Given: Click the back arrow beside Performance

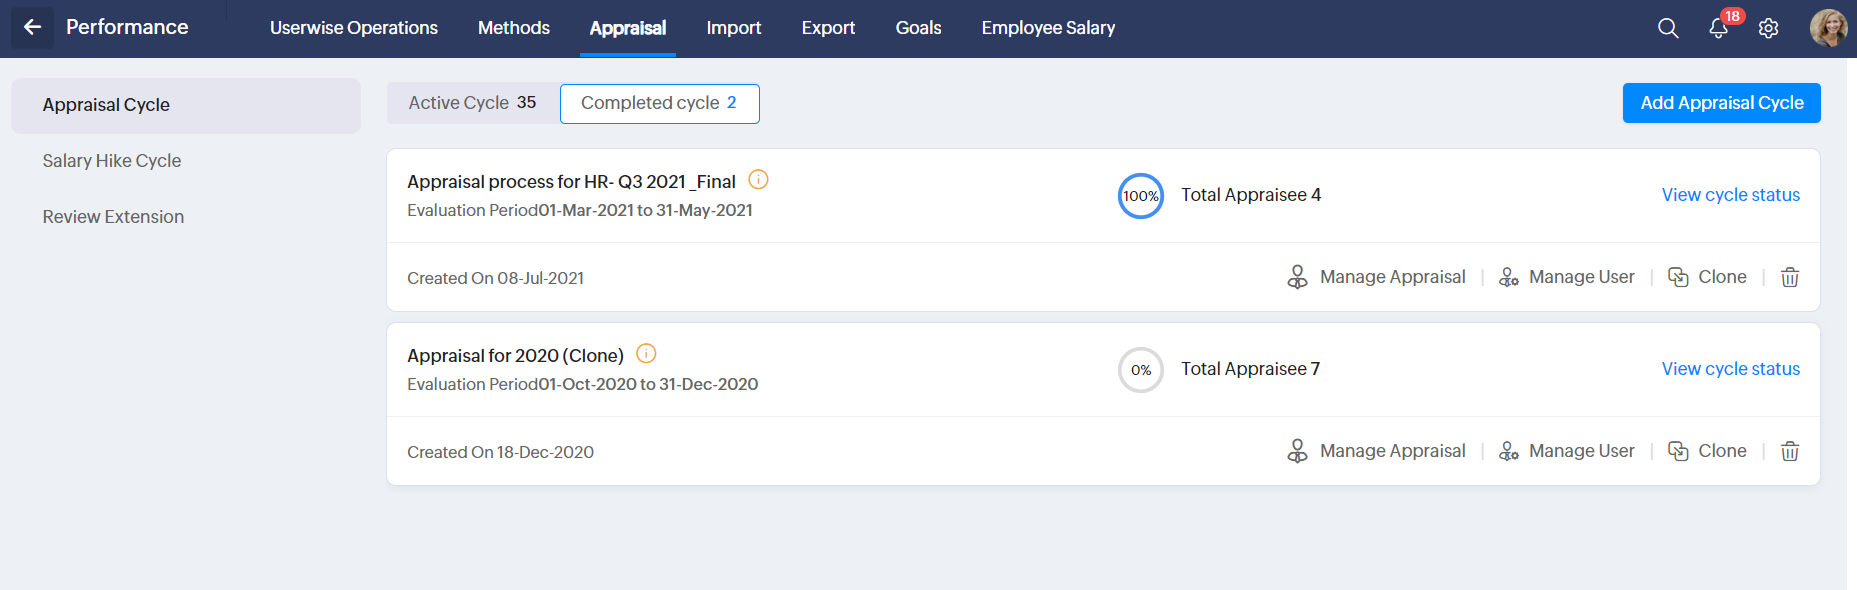Looking at the screenshot, I should tap(32, 27).
